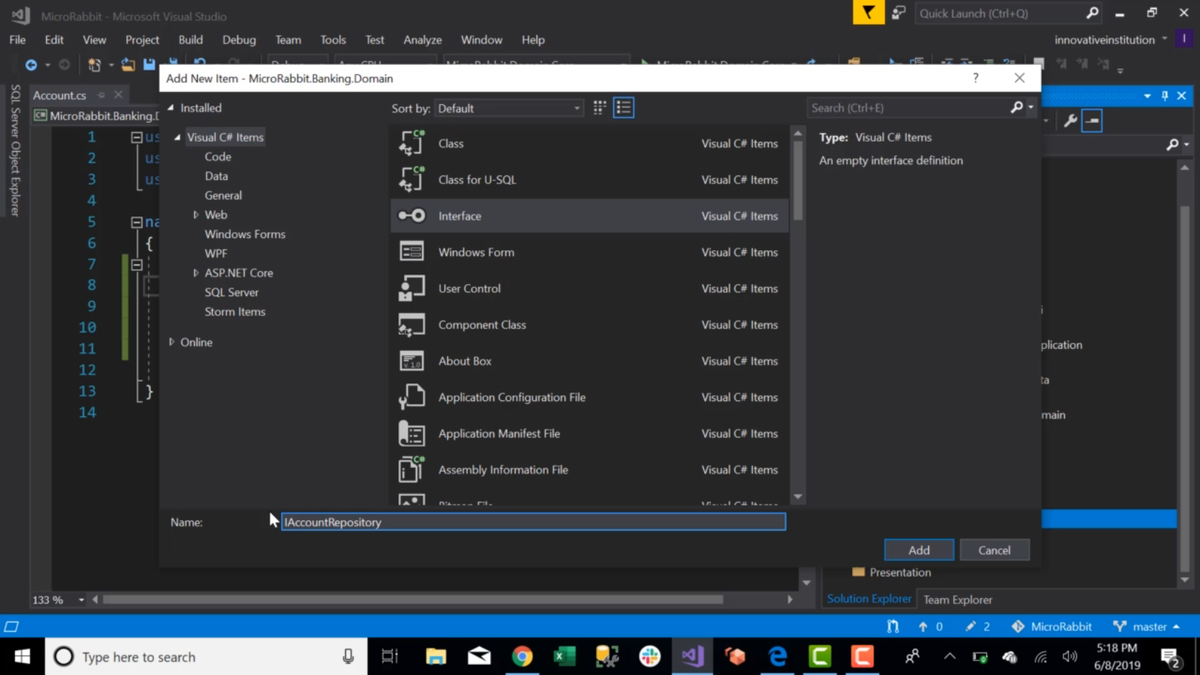Open the editor zoom 133 % dropdown
1200x675 pixels.
point(81,600)
